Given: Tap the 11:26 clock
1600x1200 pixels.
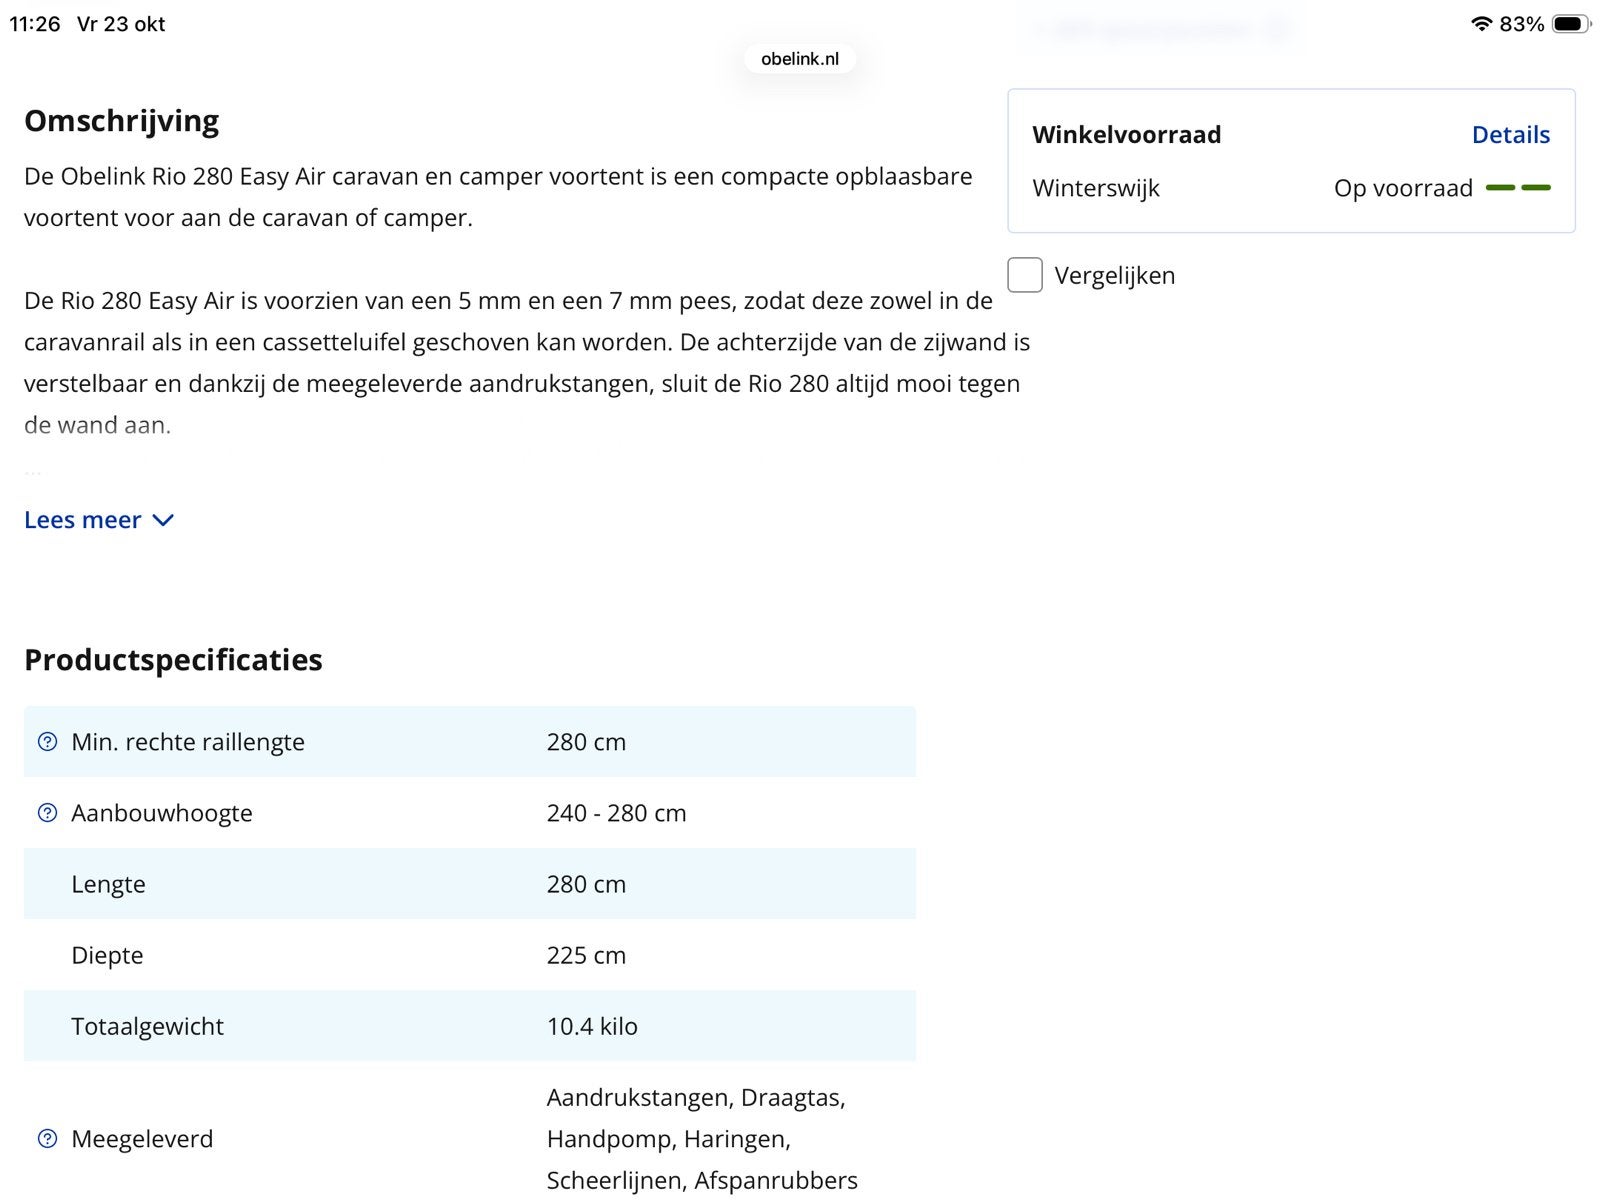Looking at the screenshot, I should [35, 24].
